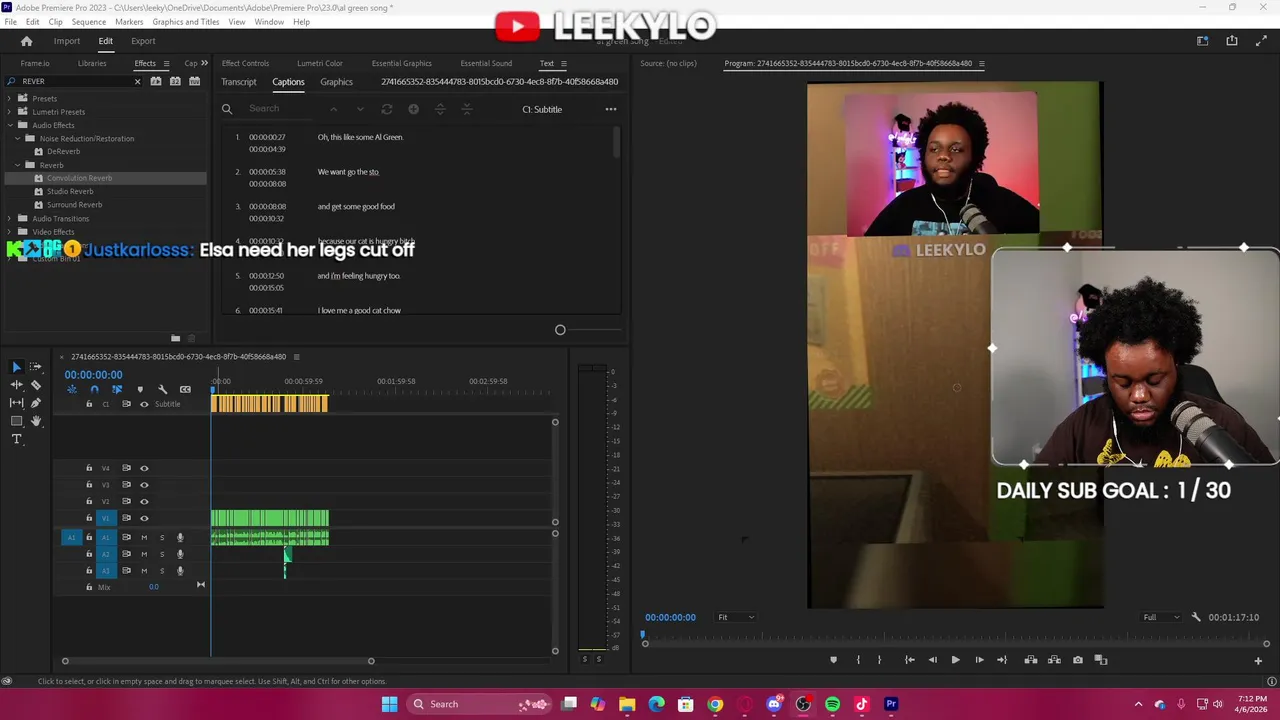Open the Button Editor plus icon
This screenshot has width=1280, height=720.
click(1258, 660)
